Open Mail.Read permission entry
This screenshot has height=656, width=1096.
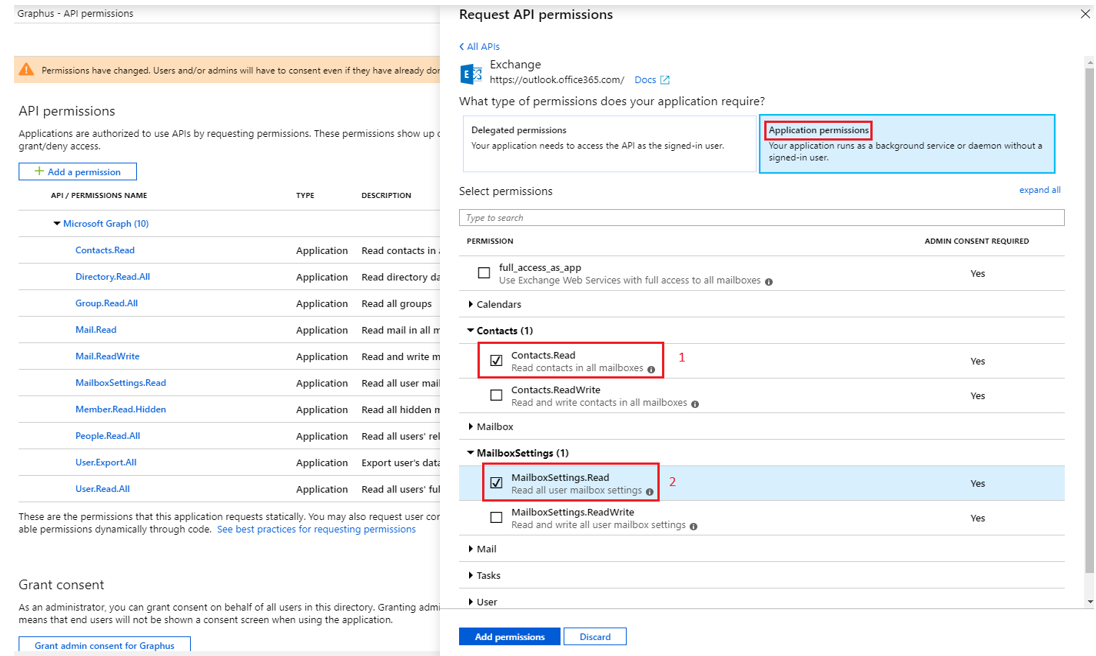96,330
